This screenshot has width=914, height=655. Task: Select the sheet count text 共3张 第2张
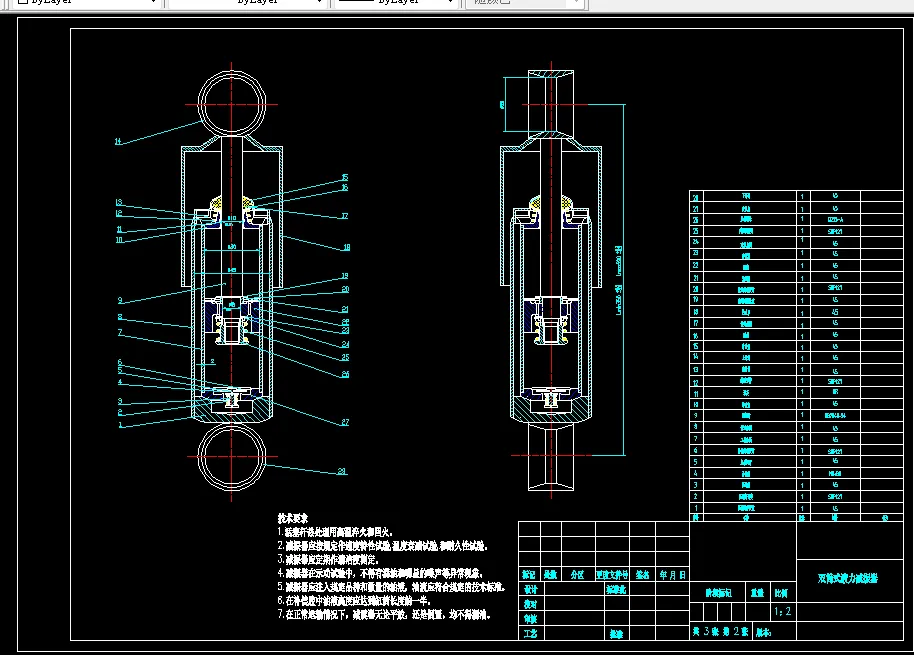pos(720,632)
